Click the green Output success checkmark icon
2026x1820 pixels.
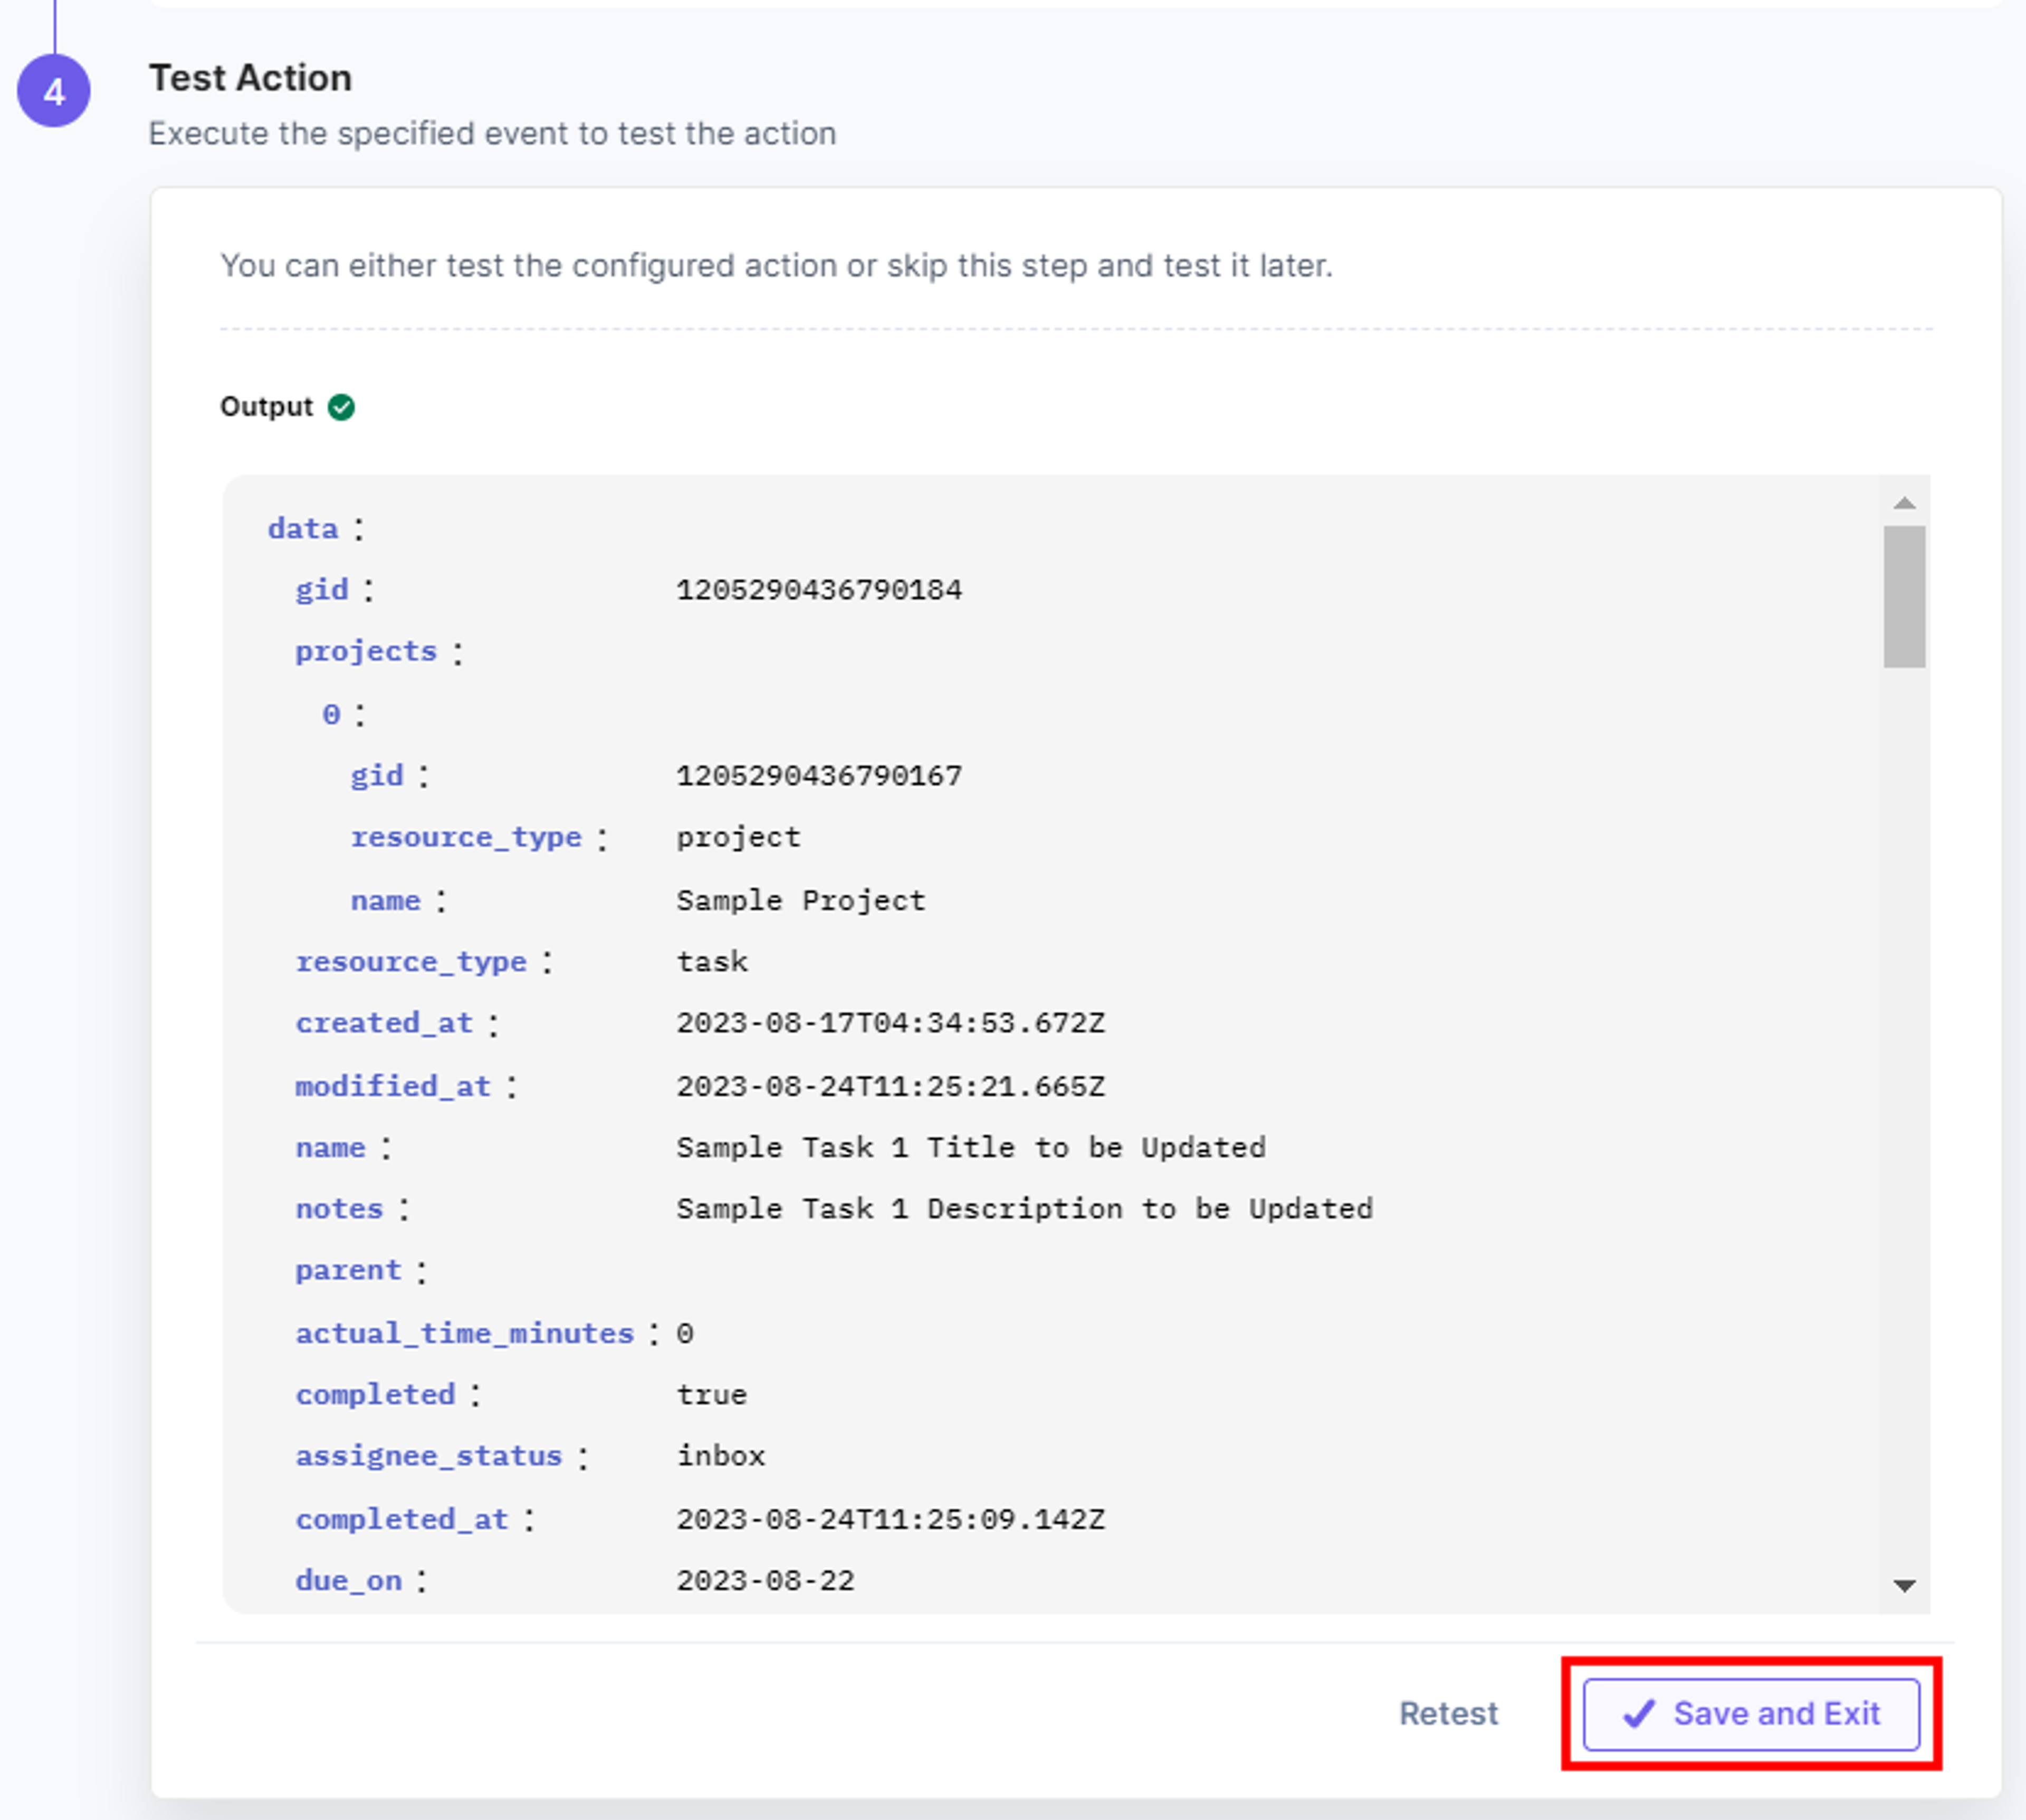click(x=342, y=407)
